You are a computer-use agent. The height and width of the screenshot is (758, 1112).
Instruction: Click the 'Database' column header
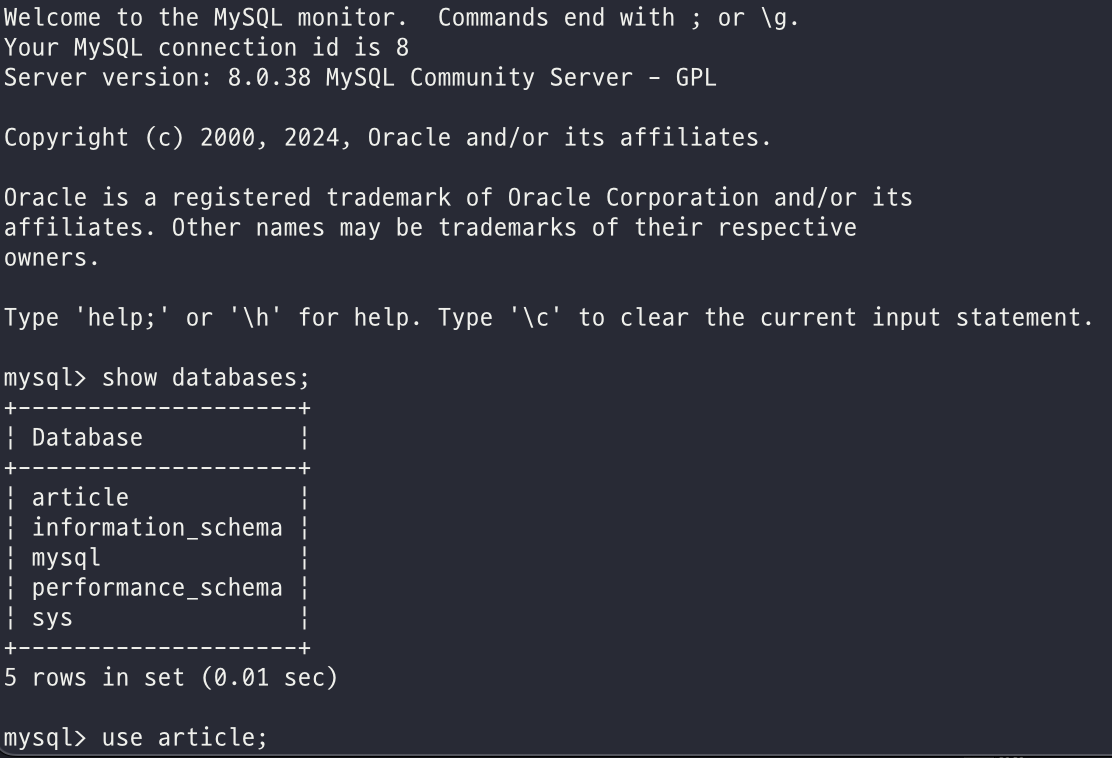tap(87, 437)
